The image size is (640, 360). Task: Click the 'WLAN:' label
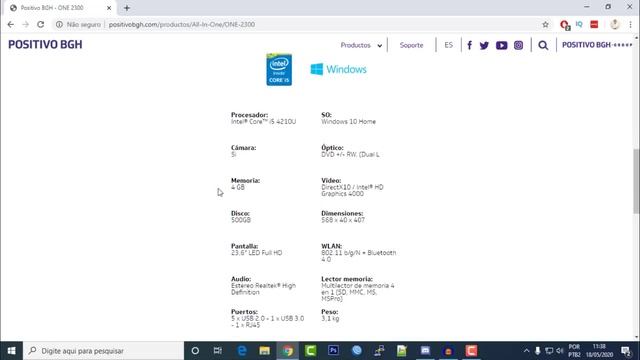point(331,246)
